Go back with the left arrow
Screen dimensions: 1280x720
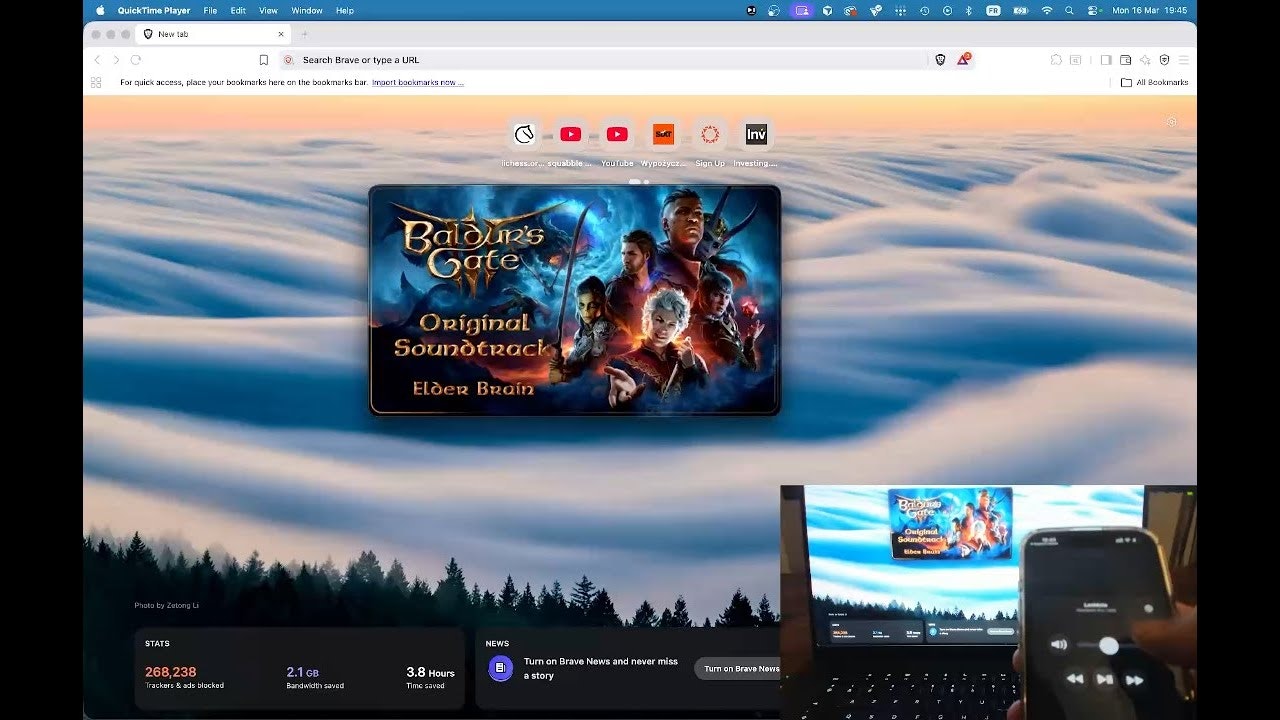coord(97,60)
